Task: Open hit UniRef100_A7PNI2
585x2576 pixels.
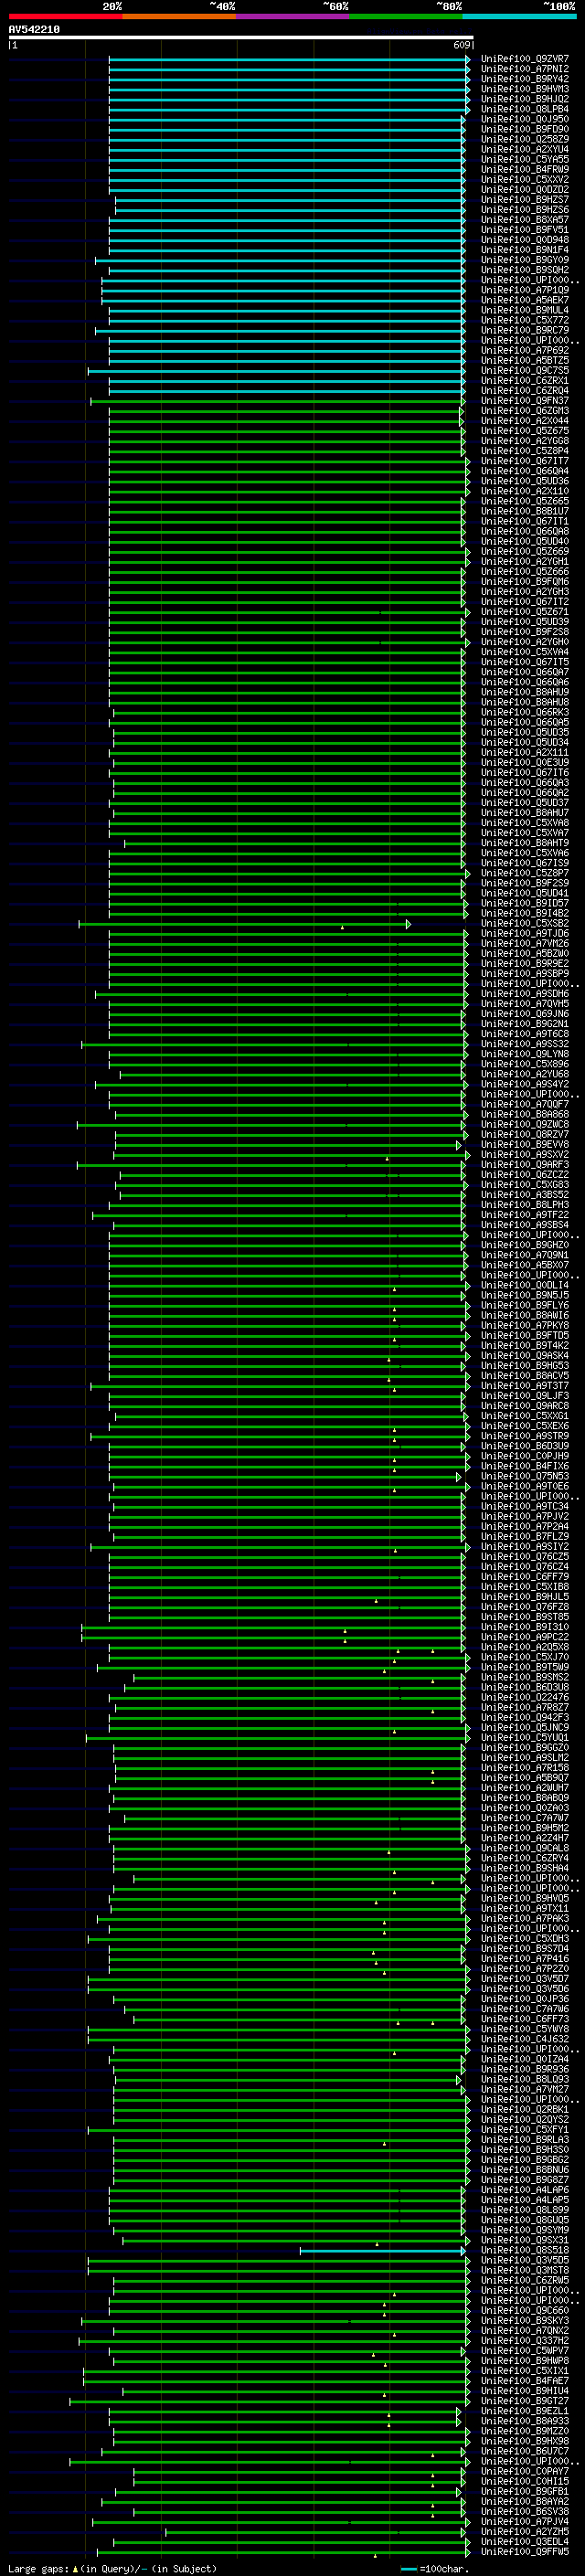Action: [x=525, y=69]
